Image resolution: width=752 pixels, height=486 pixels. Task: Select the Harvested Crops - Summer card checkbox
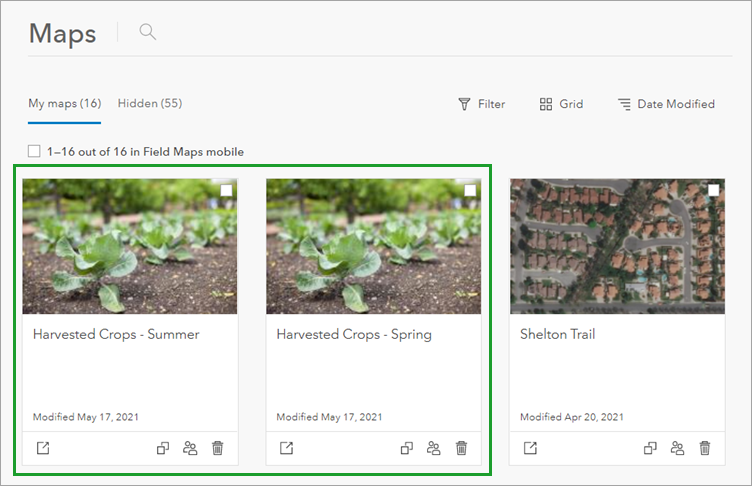pyautogui.click(x=226, y=190)
